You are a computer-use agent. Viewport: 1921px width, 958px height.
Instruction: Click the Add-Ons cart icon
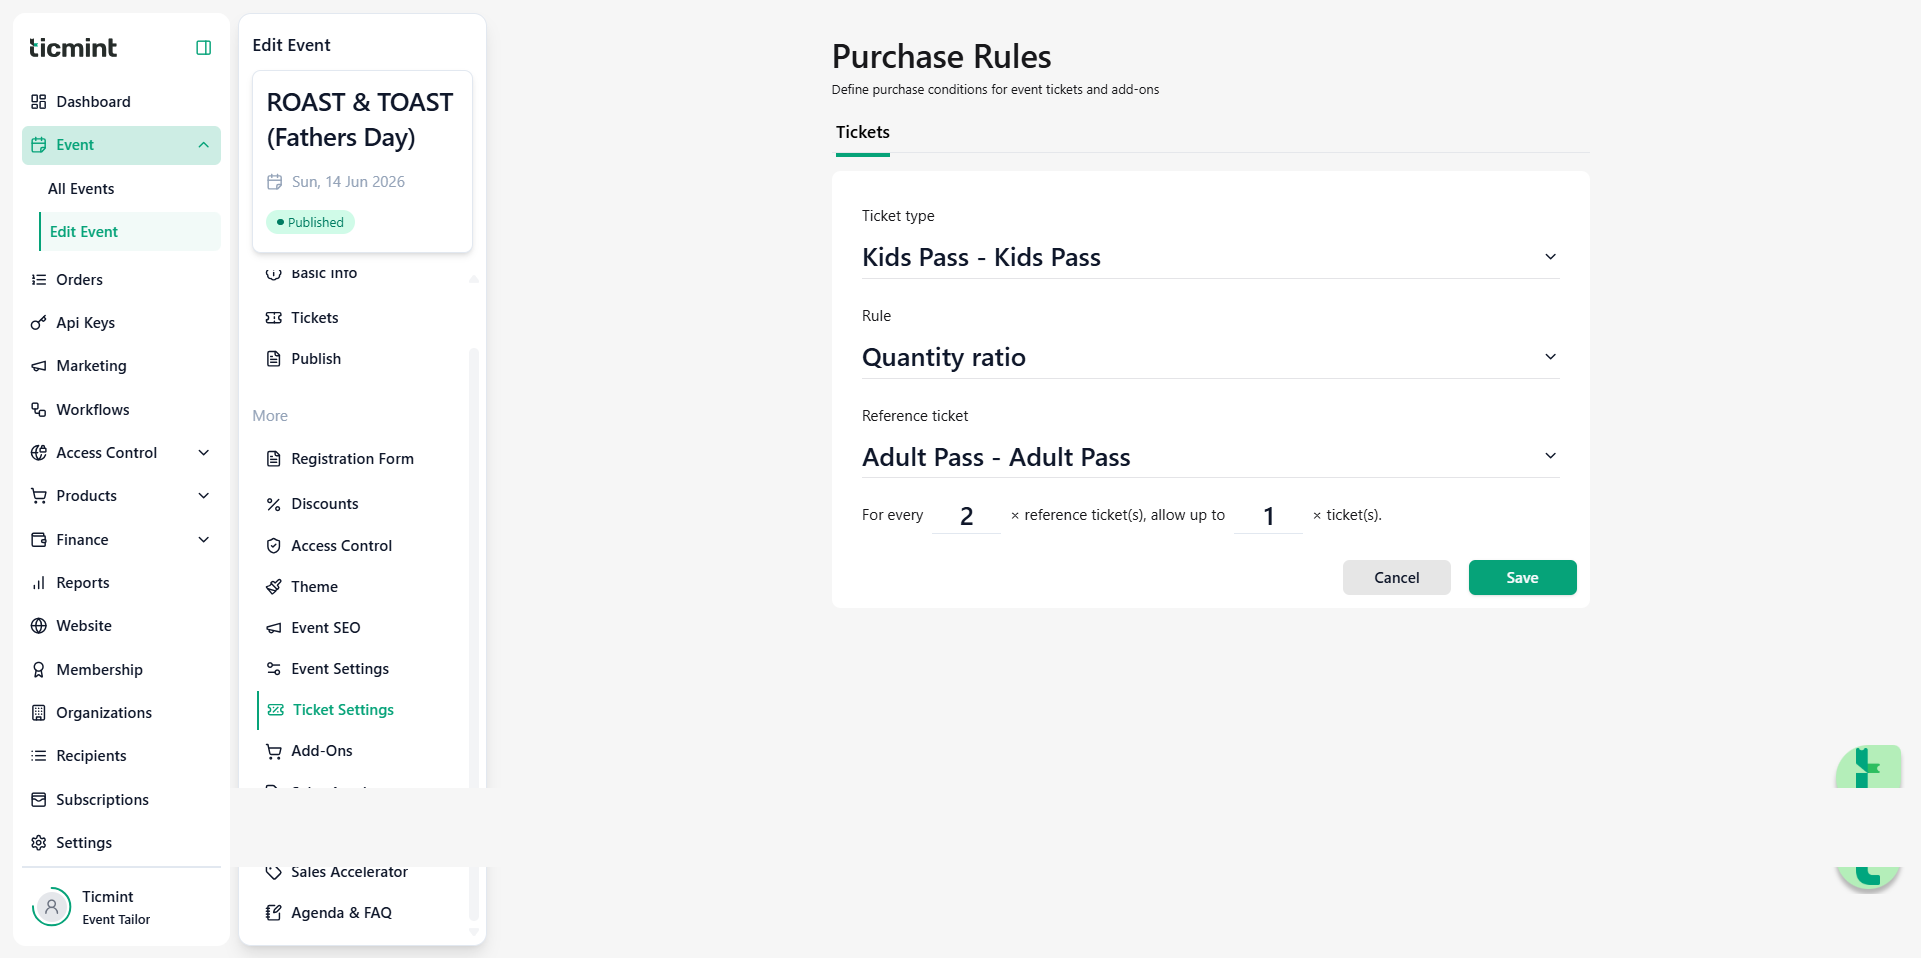click(x=274, y=751)
